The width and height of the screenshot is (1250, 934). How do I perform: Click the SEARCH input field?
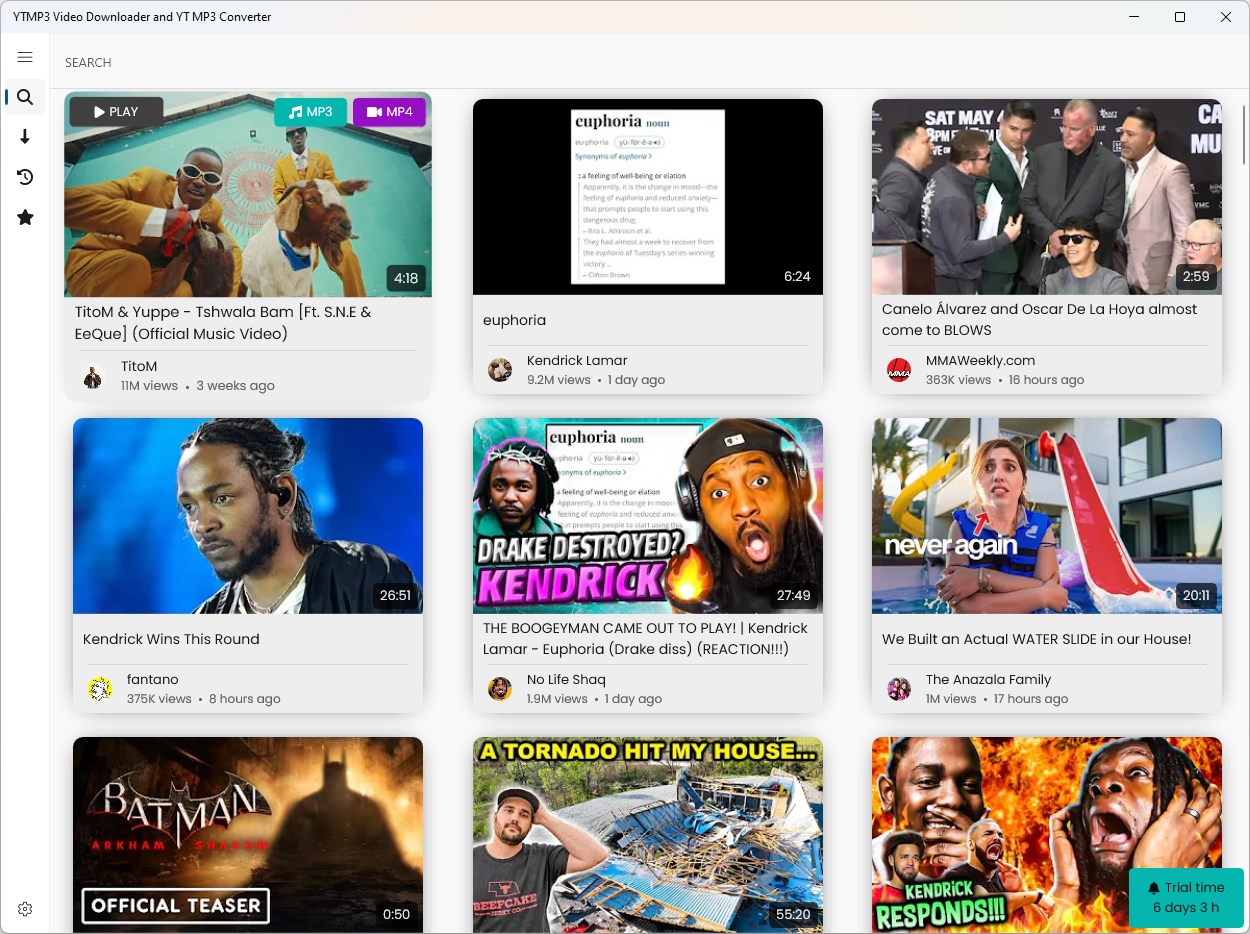[650, 62]
